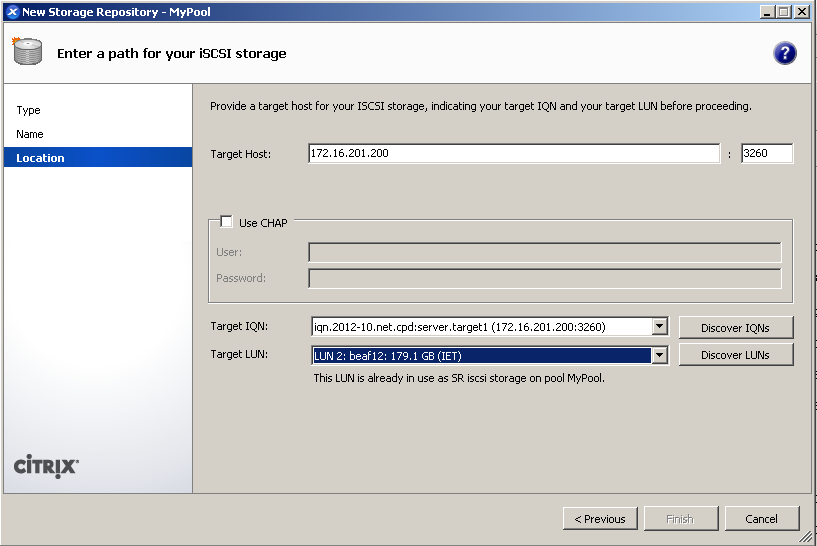The width and height of the screenshot is (817, 546).
Task: Close the New Storage Repository window
Action: pyautogui.click(x=801, y=12)
